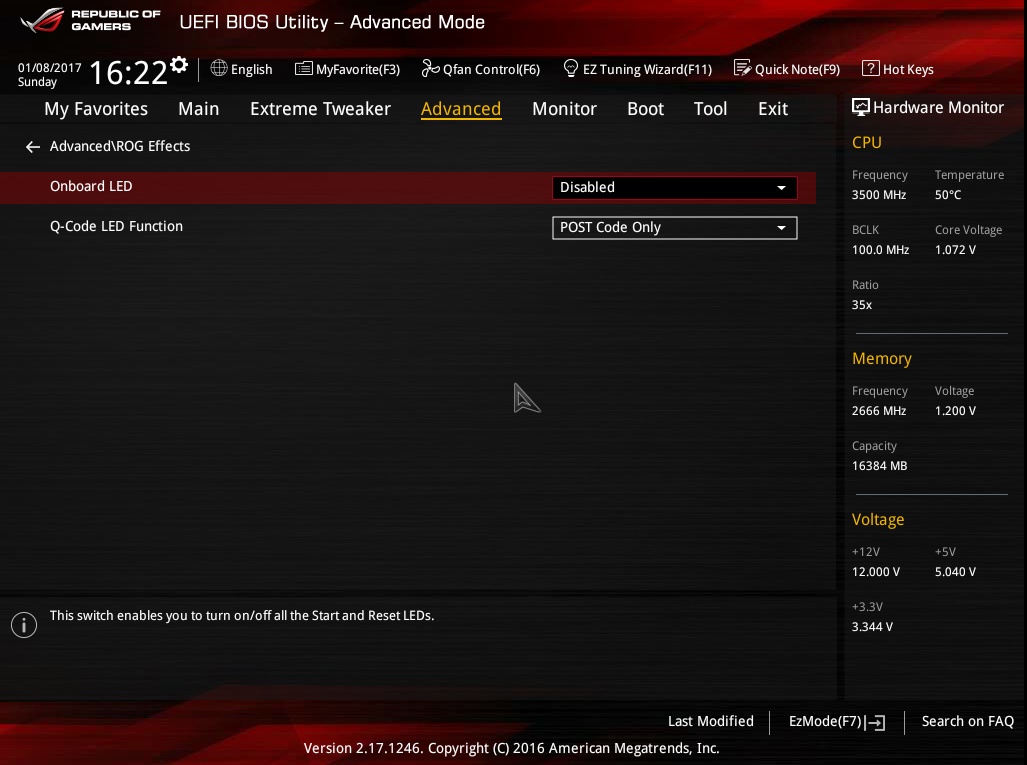Open Quick Note(F9)

787,69
